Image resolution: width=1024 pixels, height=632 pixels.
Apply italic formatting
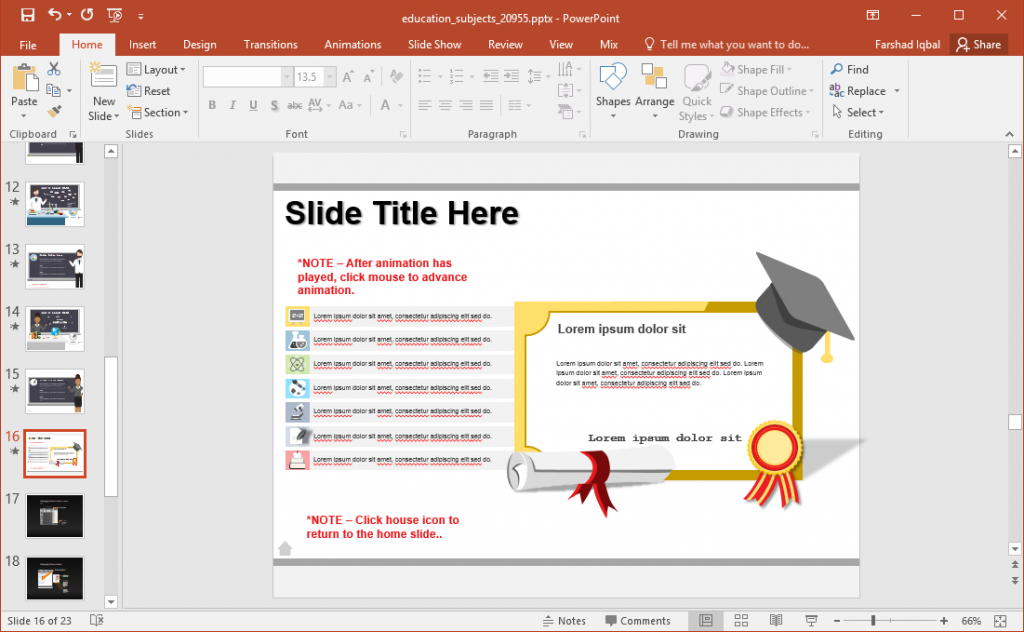[231, 104]
